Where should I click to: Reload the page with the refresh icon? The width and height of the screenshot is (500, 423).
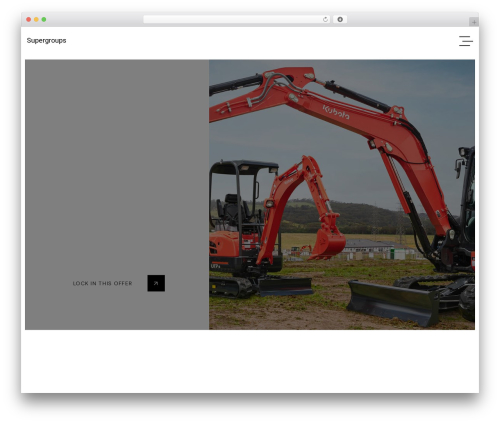(325, 19)
